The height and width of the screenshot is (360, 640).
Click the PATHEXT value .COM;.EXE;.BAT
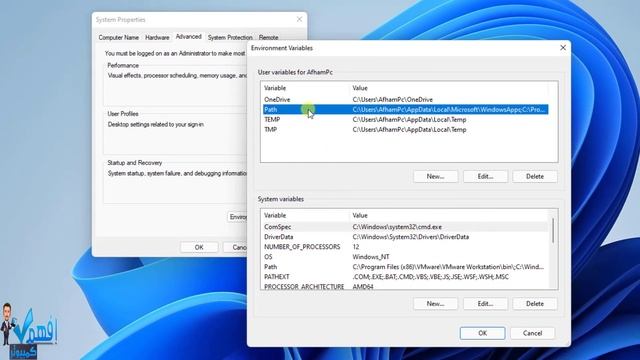click(431, 277)
